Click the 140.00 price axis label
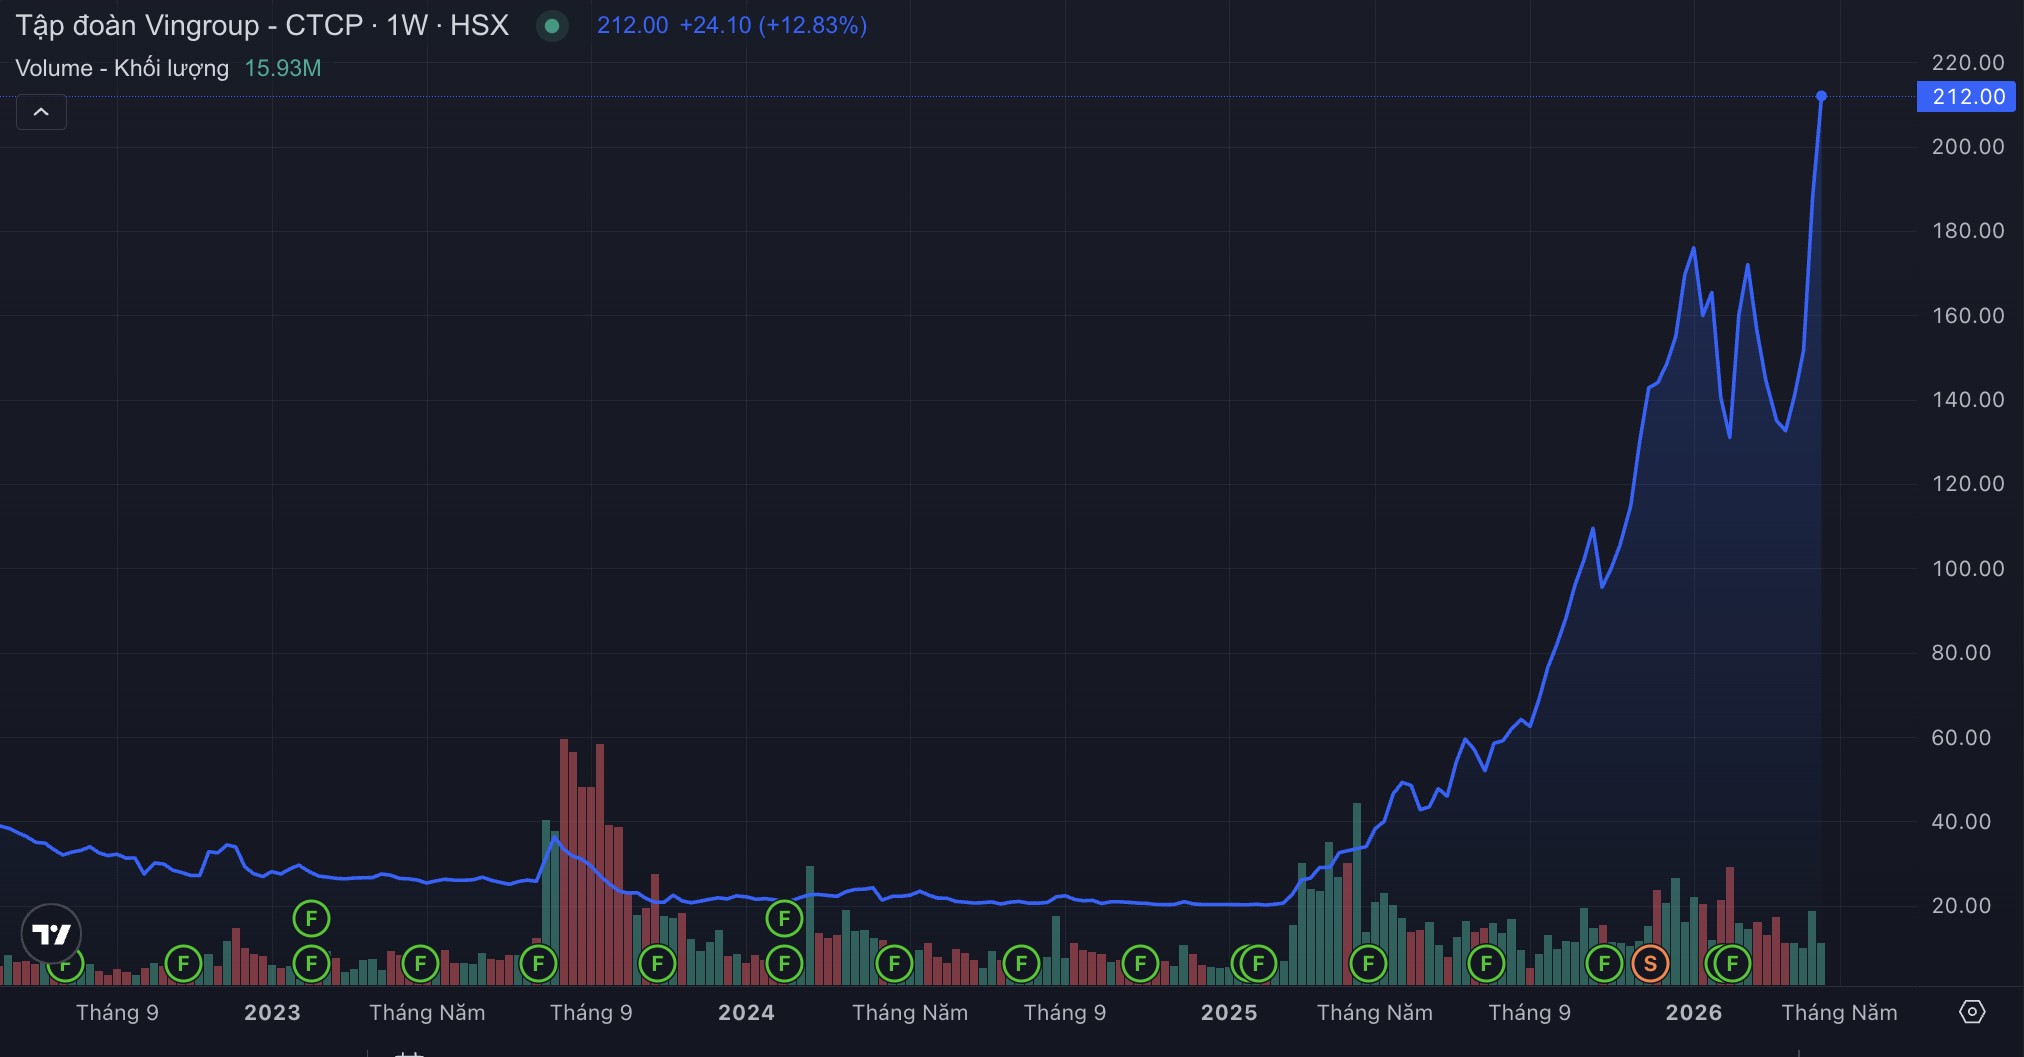 pos(1968,400)
